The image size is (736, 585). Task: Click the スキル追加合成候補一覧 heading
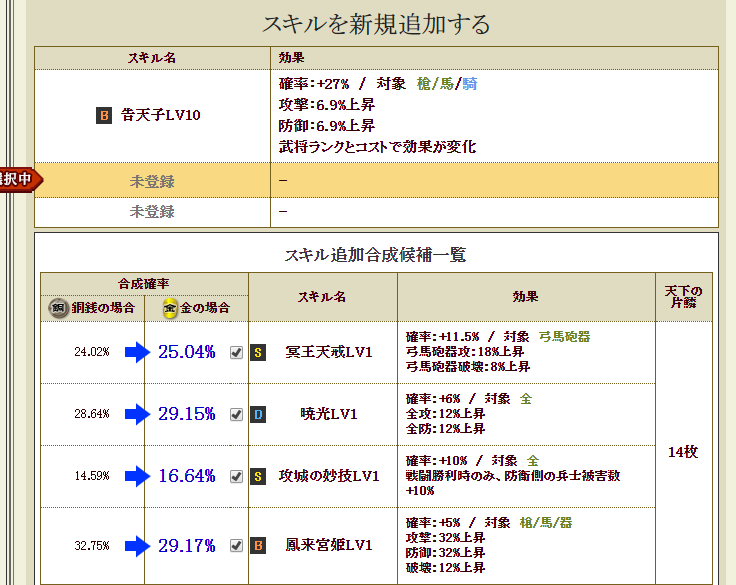[376, 255]
